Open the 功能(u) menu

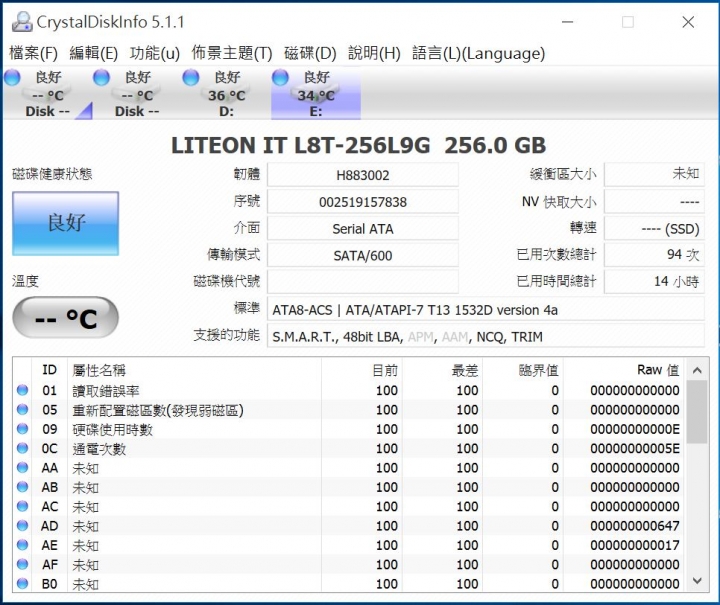click(155, 53)
